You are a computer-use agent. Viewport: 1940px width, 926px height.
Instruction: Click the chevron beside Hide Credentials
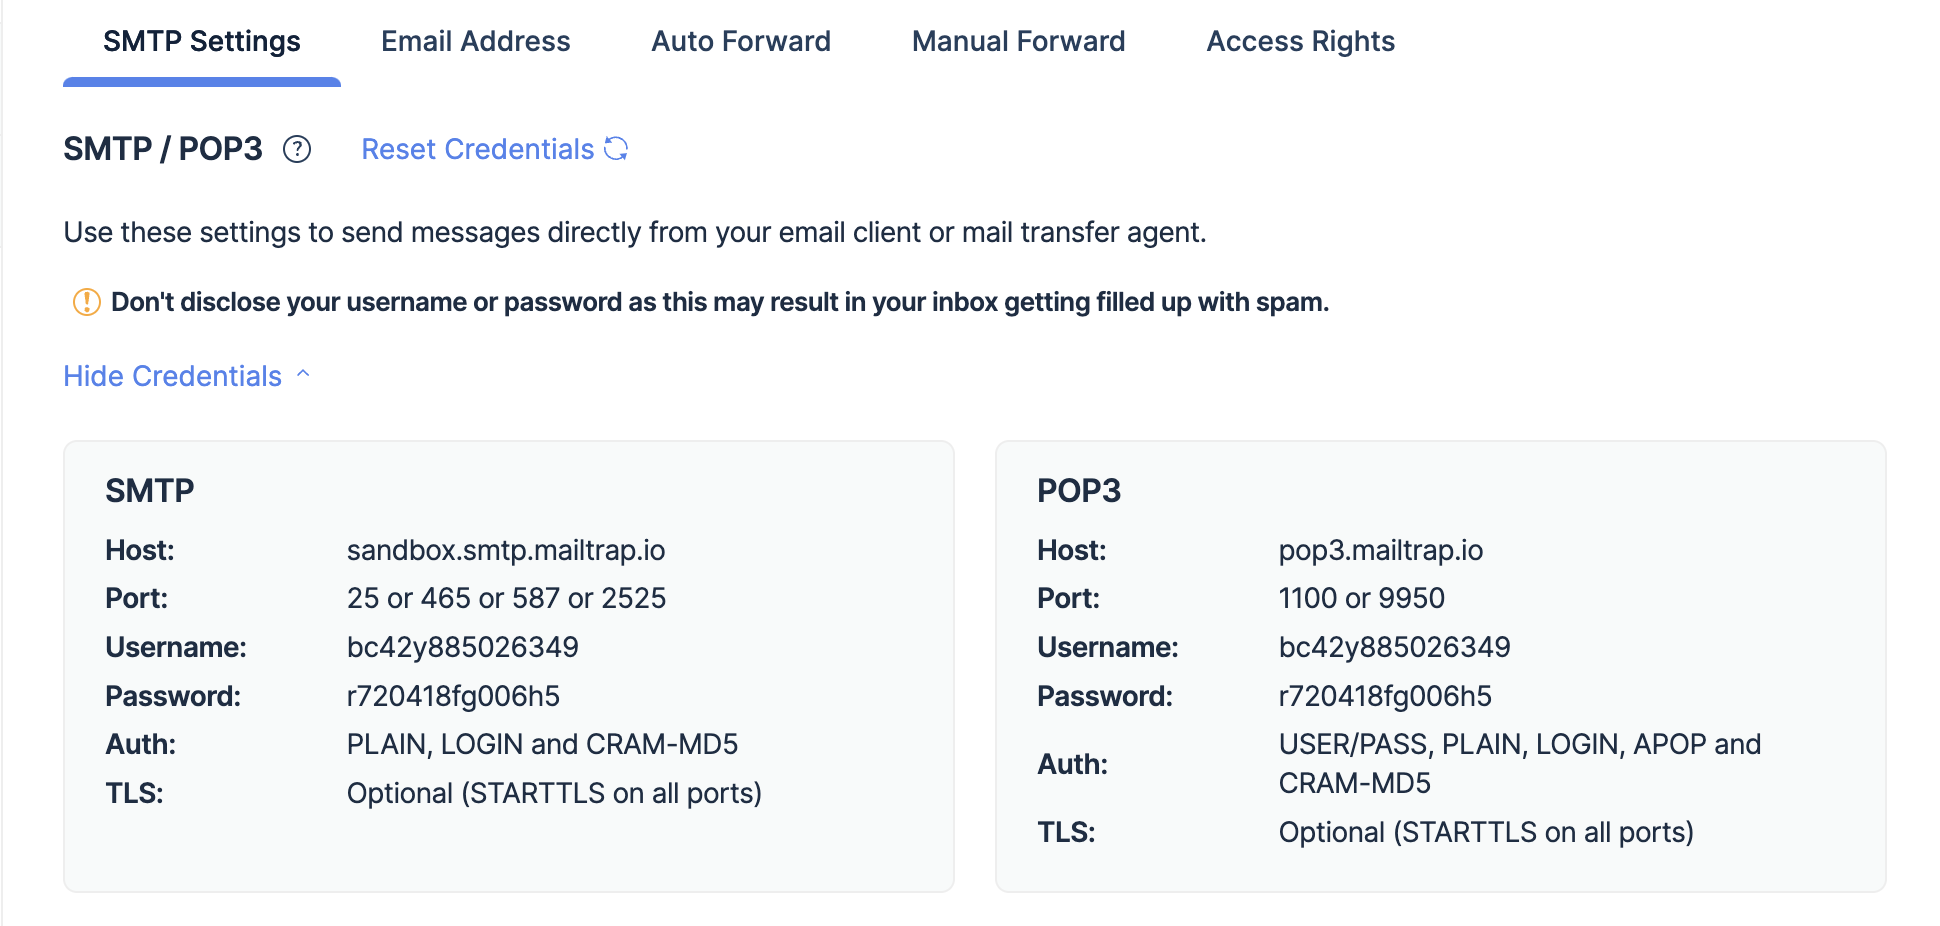point(303,374)
